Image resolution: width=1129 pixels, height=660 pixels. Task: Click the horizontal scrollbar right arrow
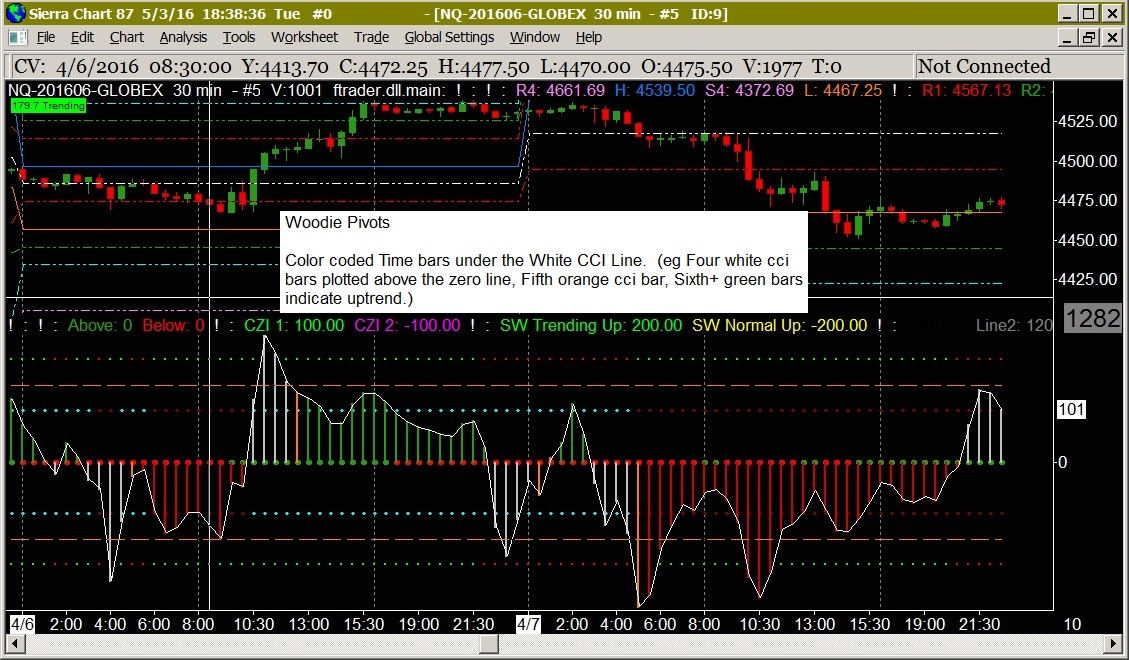pyautogui.click(x=1113, y=643)
